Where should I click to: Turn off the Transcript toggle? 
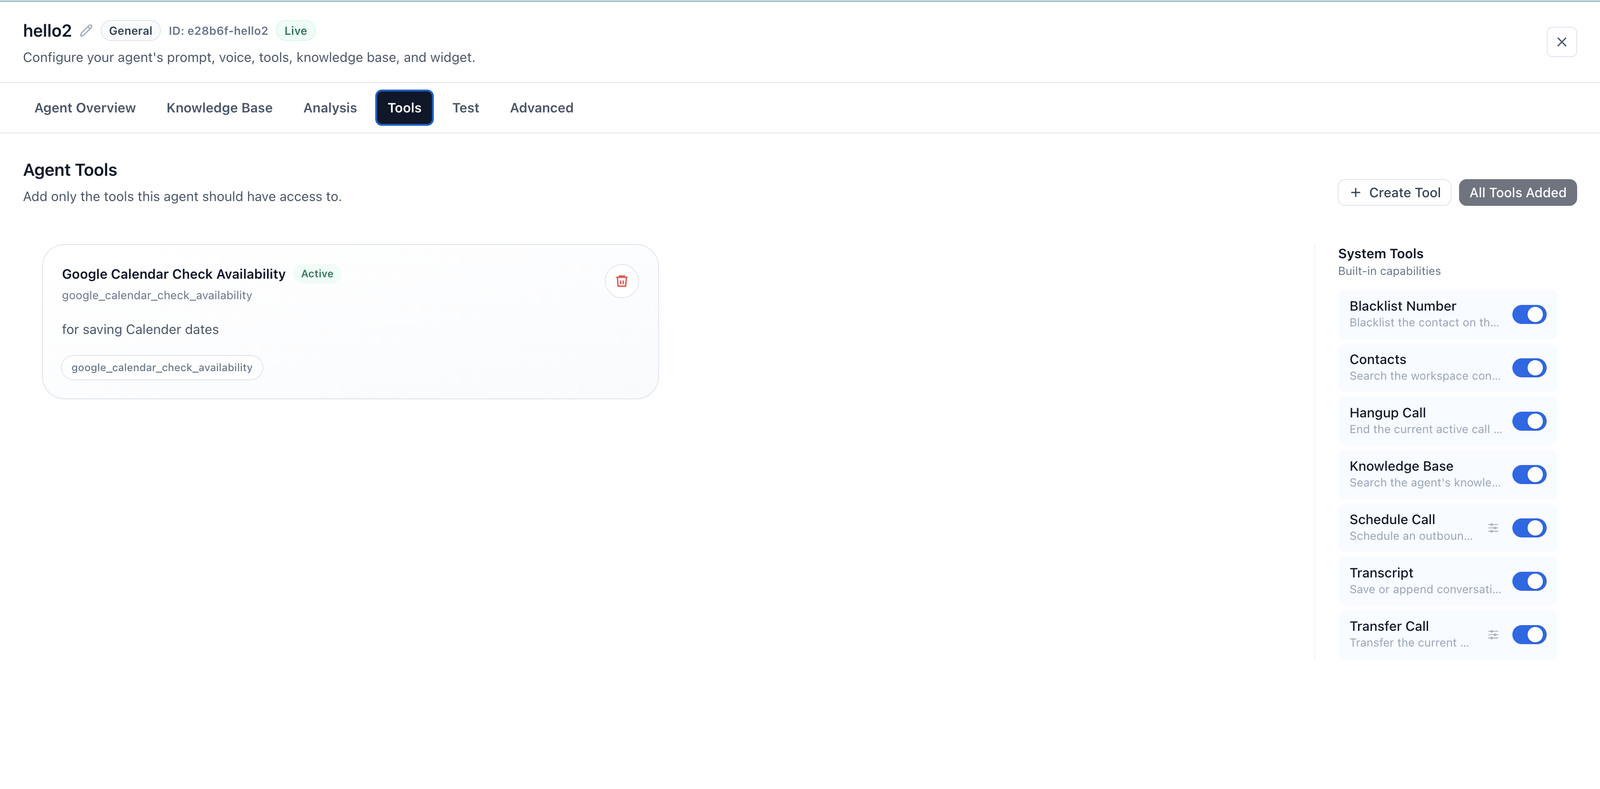click(1529, 581)
